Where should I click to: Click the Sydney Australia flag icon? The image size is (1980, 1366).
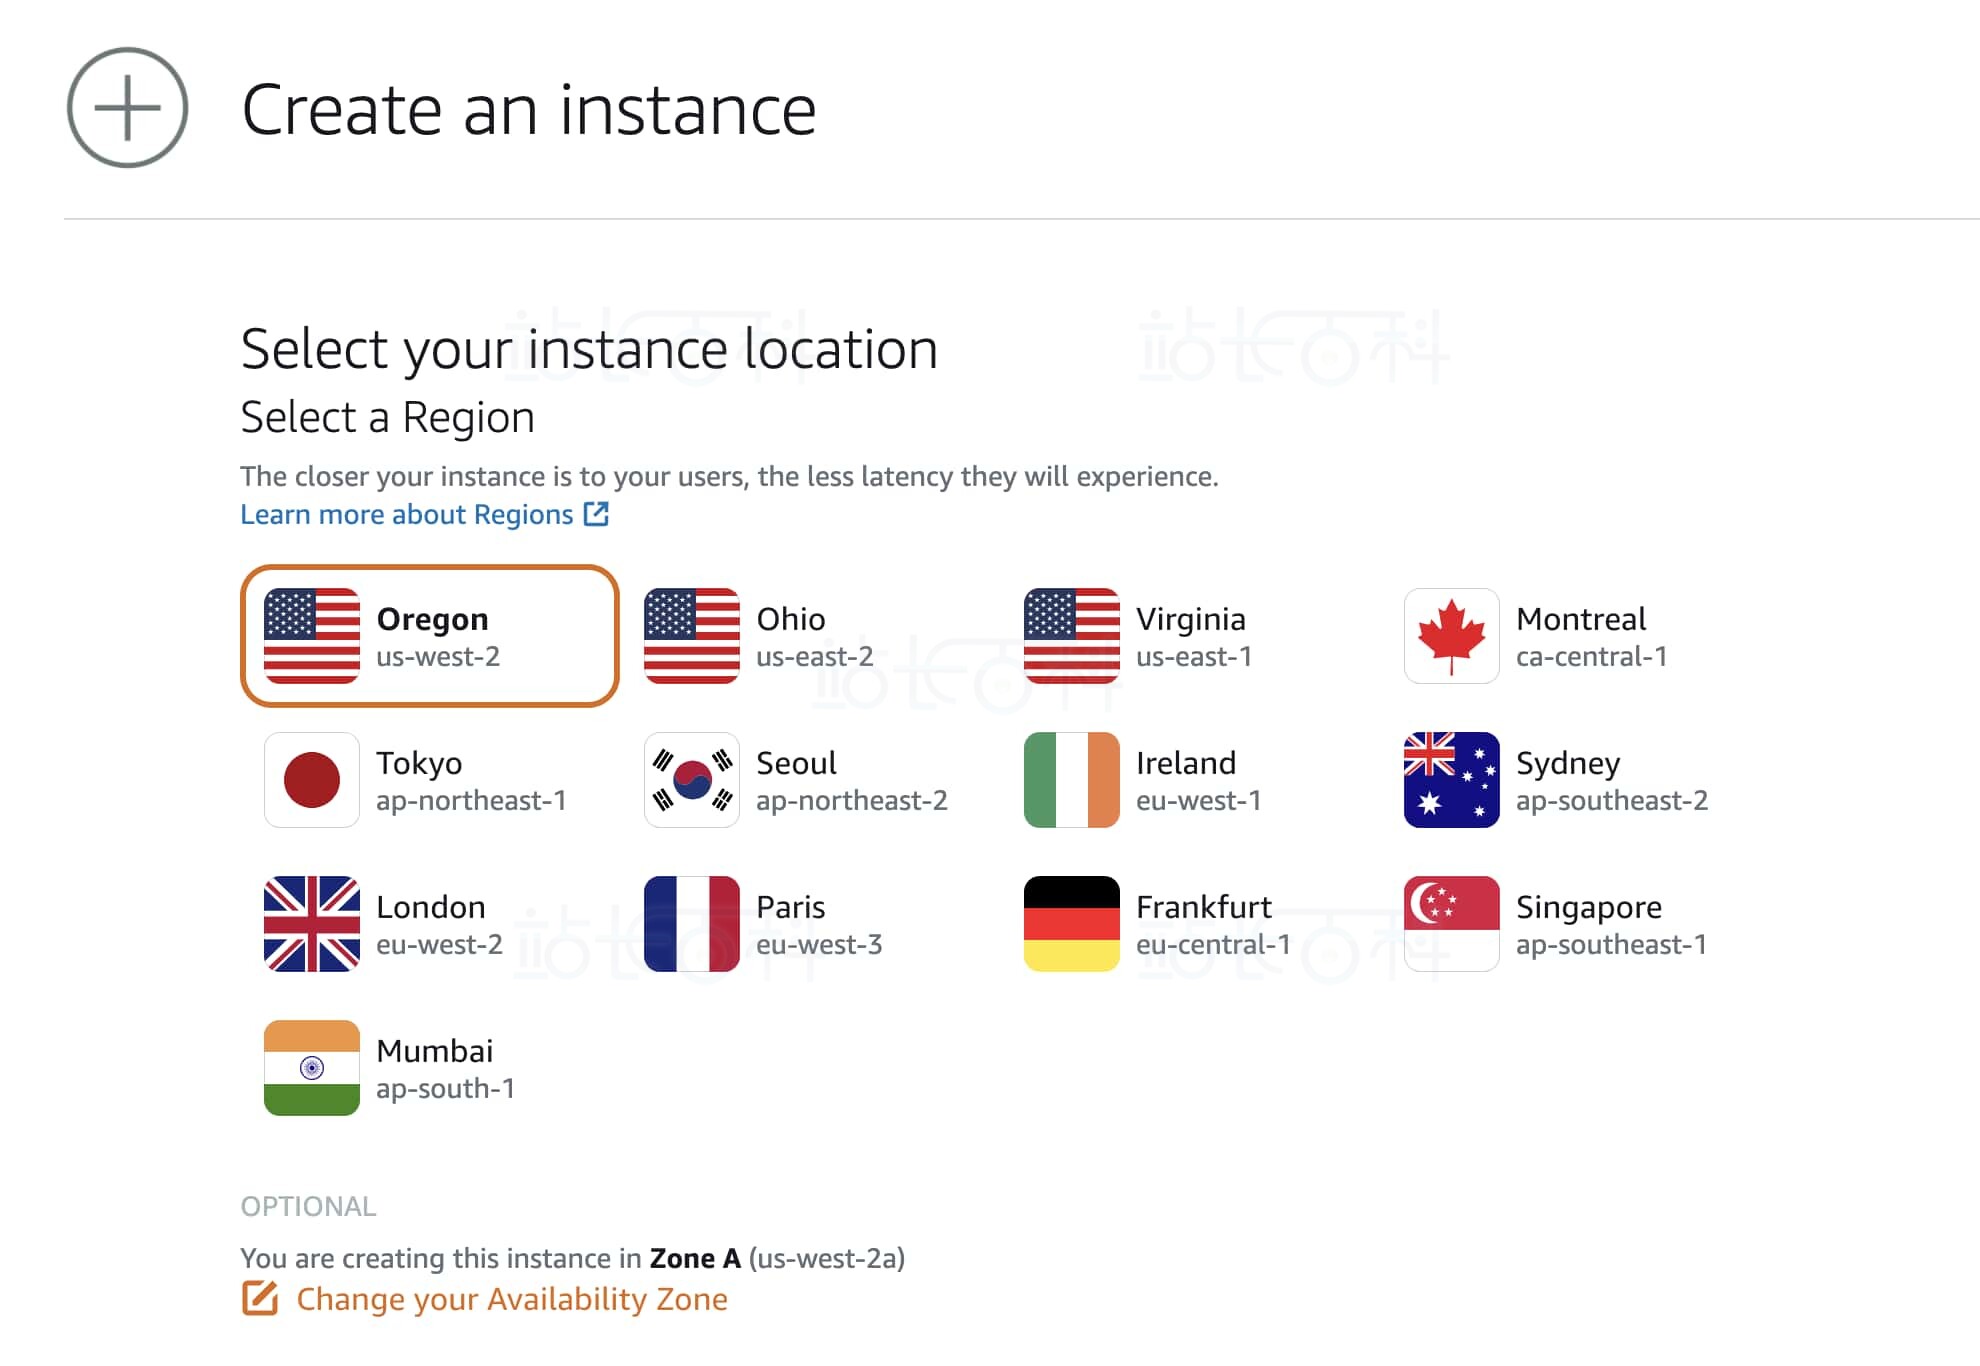pos(1451,780)
